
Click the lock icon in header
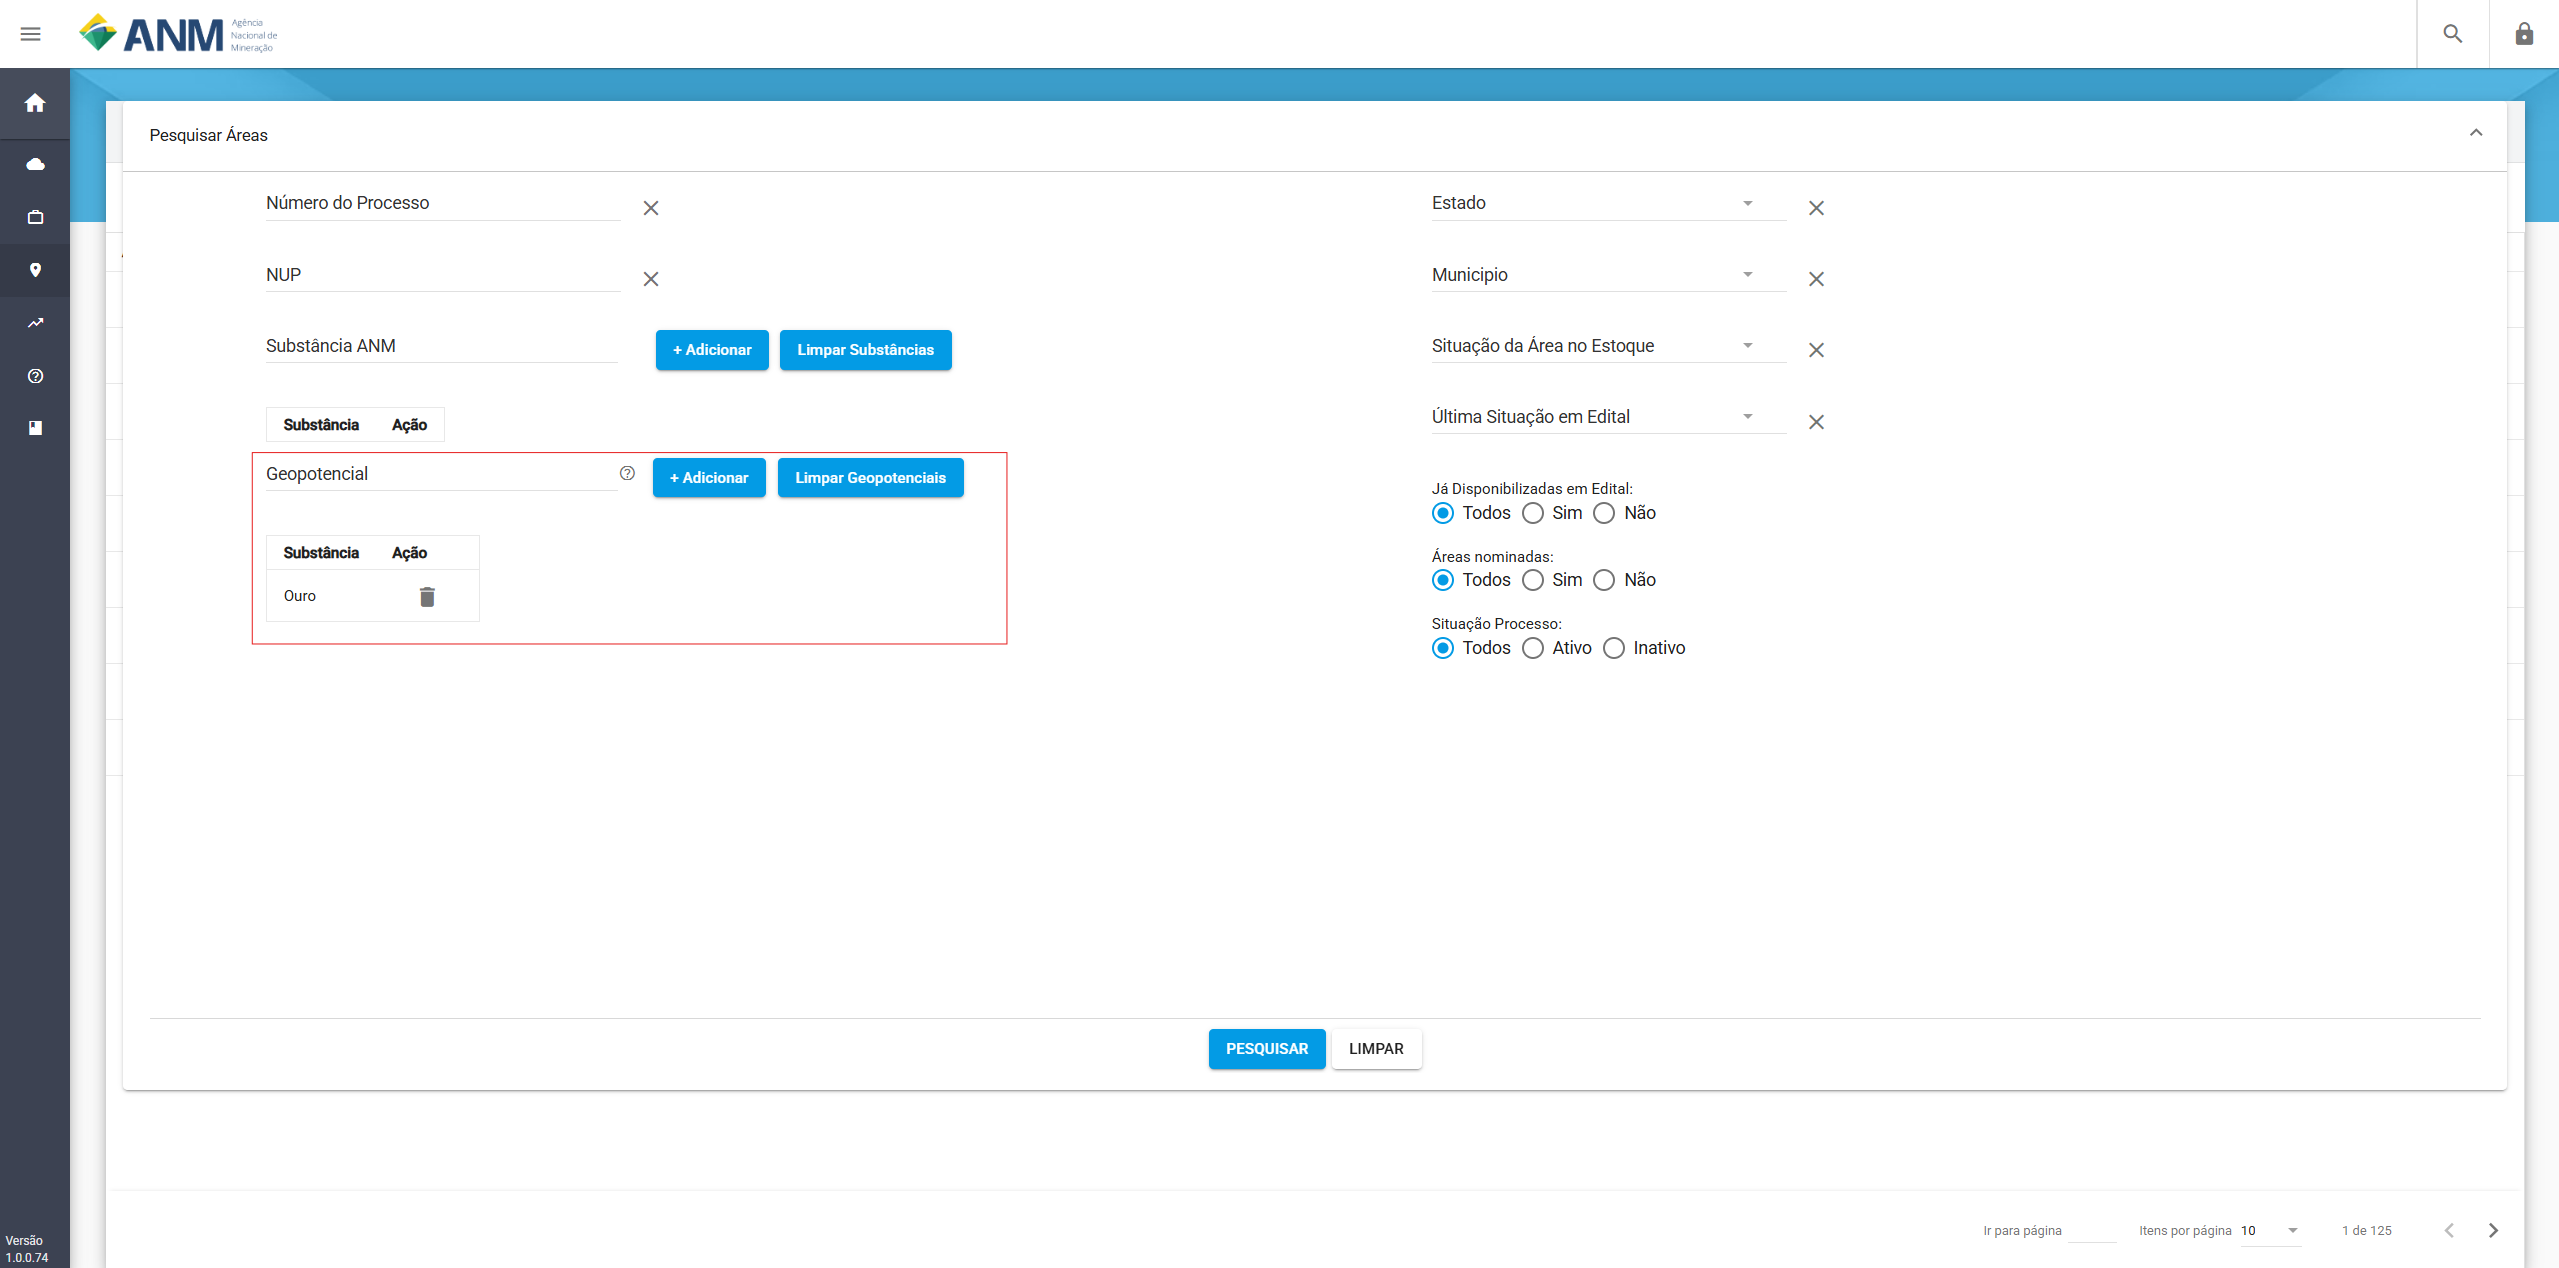click(2524, 34)
